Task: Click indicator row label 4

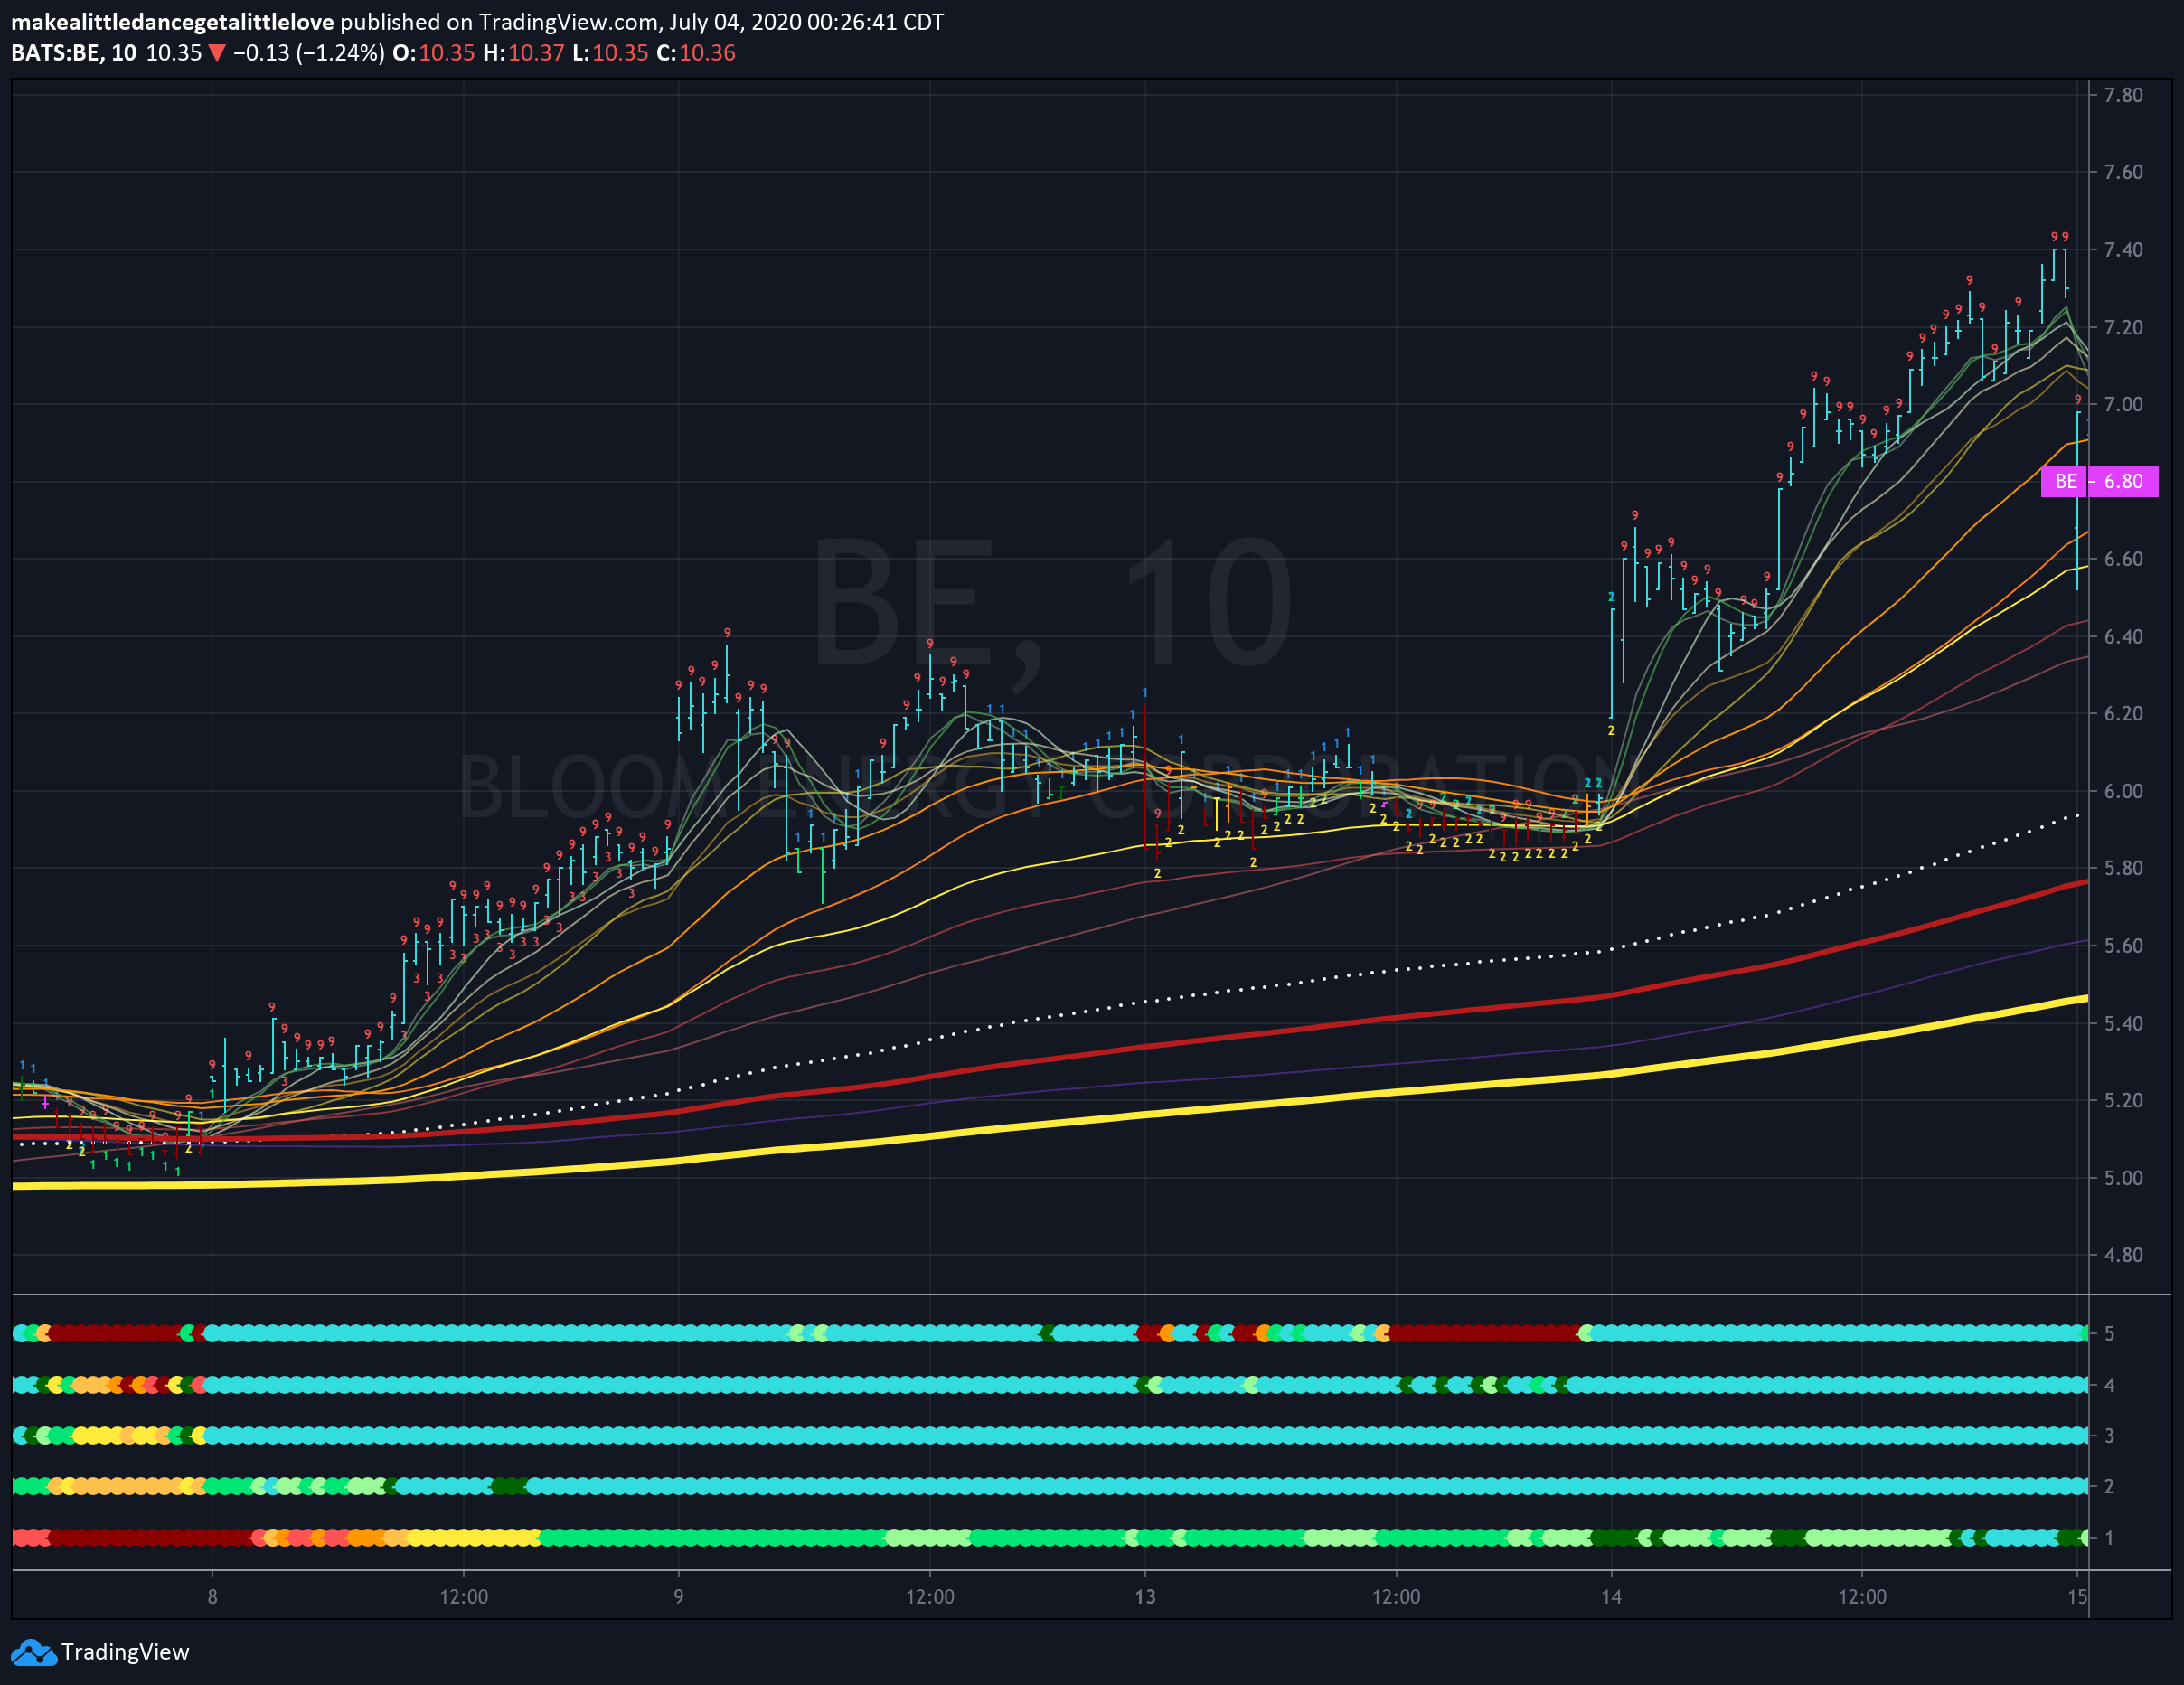Action: [x=2109, y=1385]
